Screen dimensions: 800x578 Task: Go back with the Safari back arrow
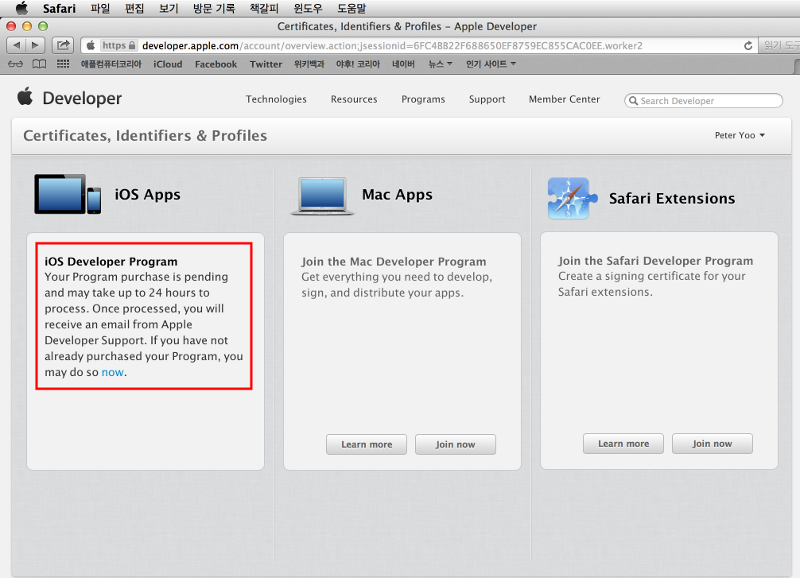(x=16, y=45)
